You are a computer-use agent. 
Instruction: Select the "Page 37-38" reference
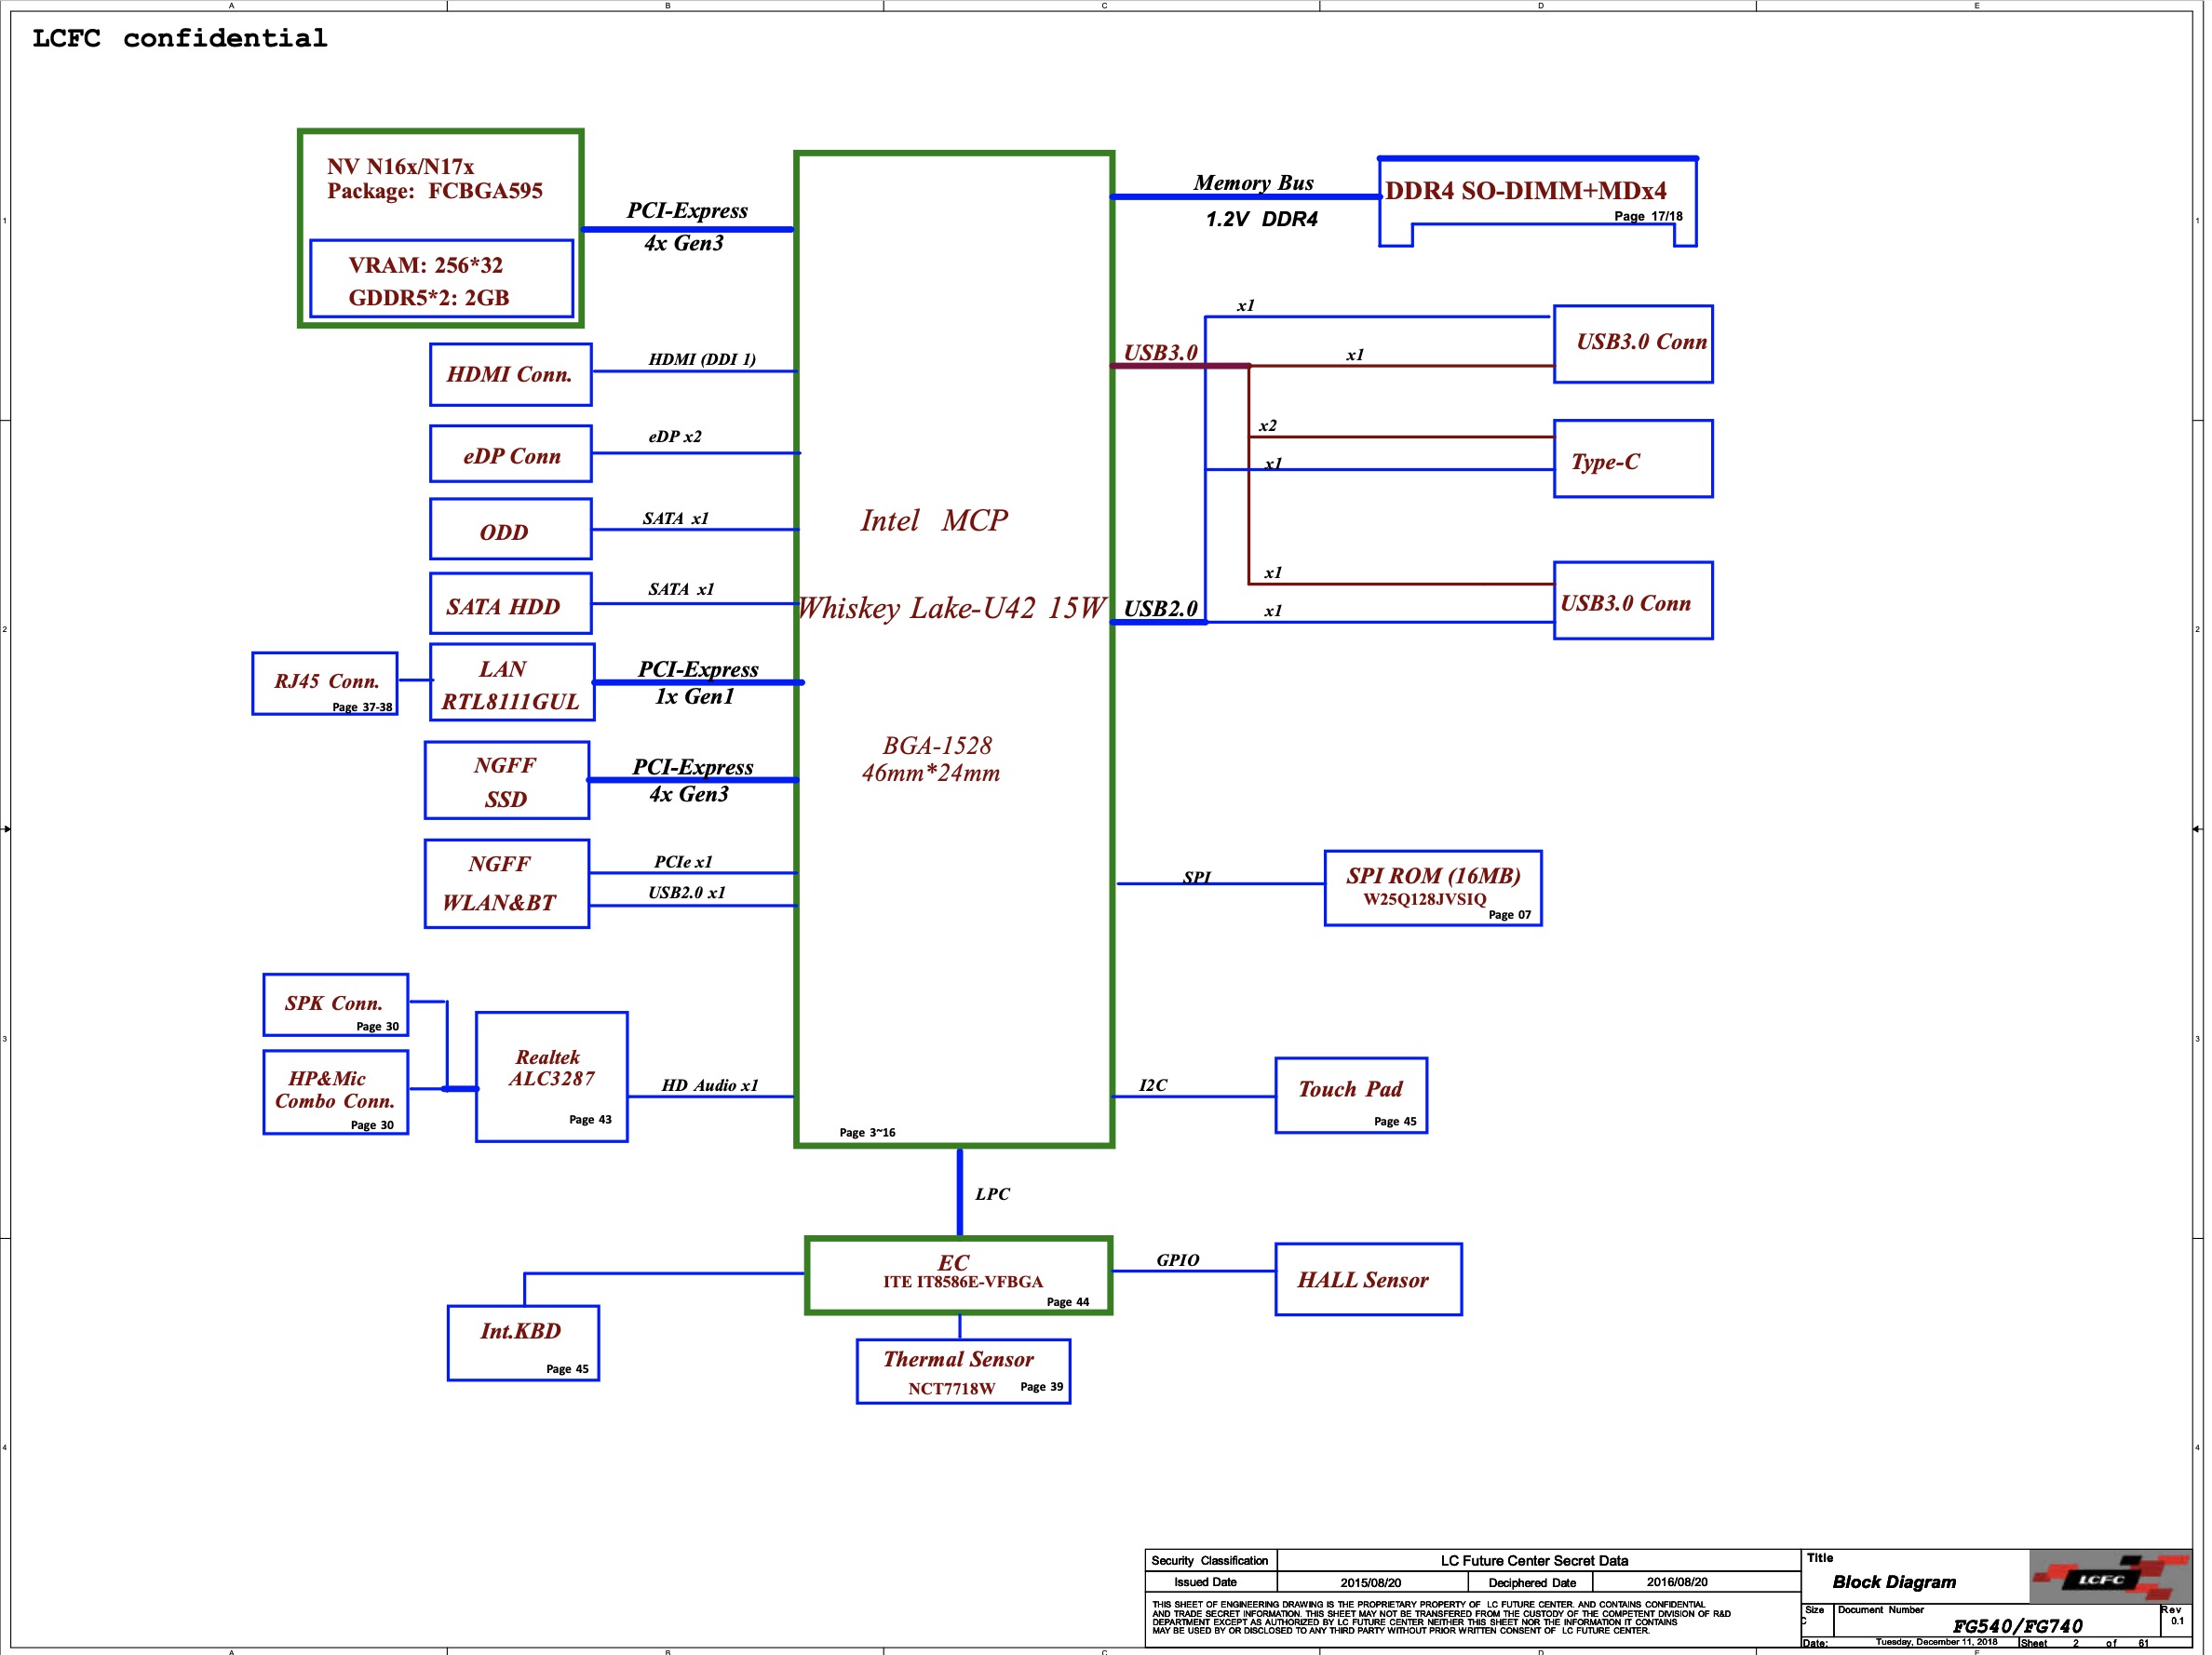point(362,707)
